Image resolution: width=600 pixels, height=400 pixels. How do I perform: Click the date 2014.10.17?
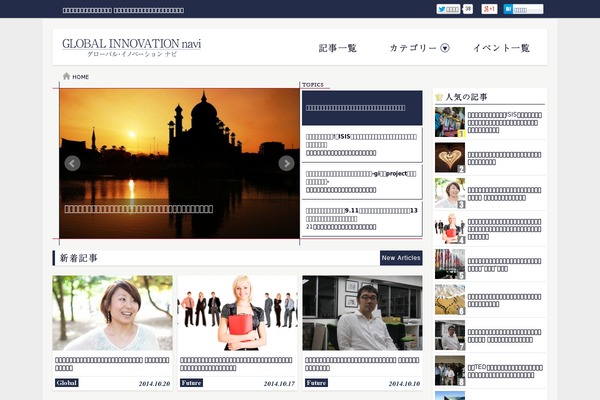click(279, 384)
